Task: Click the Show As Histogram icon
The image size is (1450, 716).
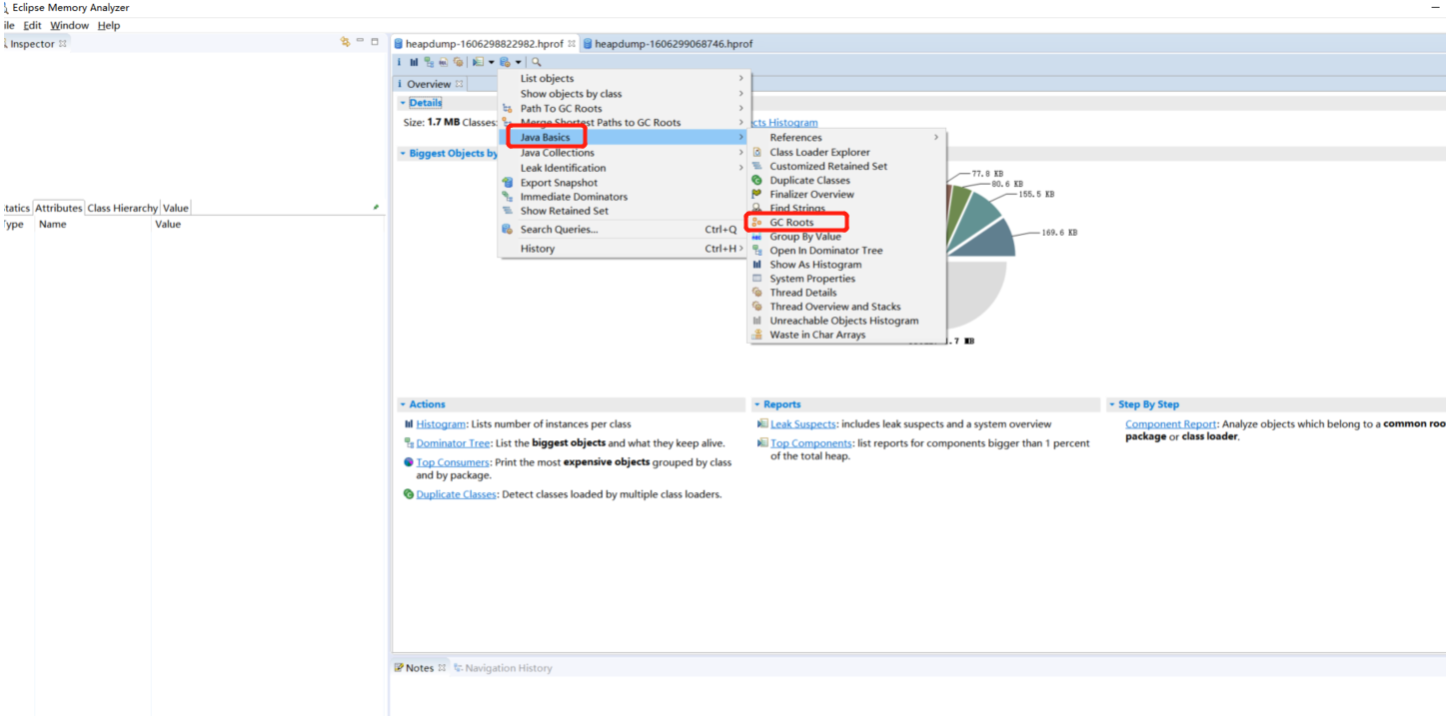Action: [758, 264]
